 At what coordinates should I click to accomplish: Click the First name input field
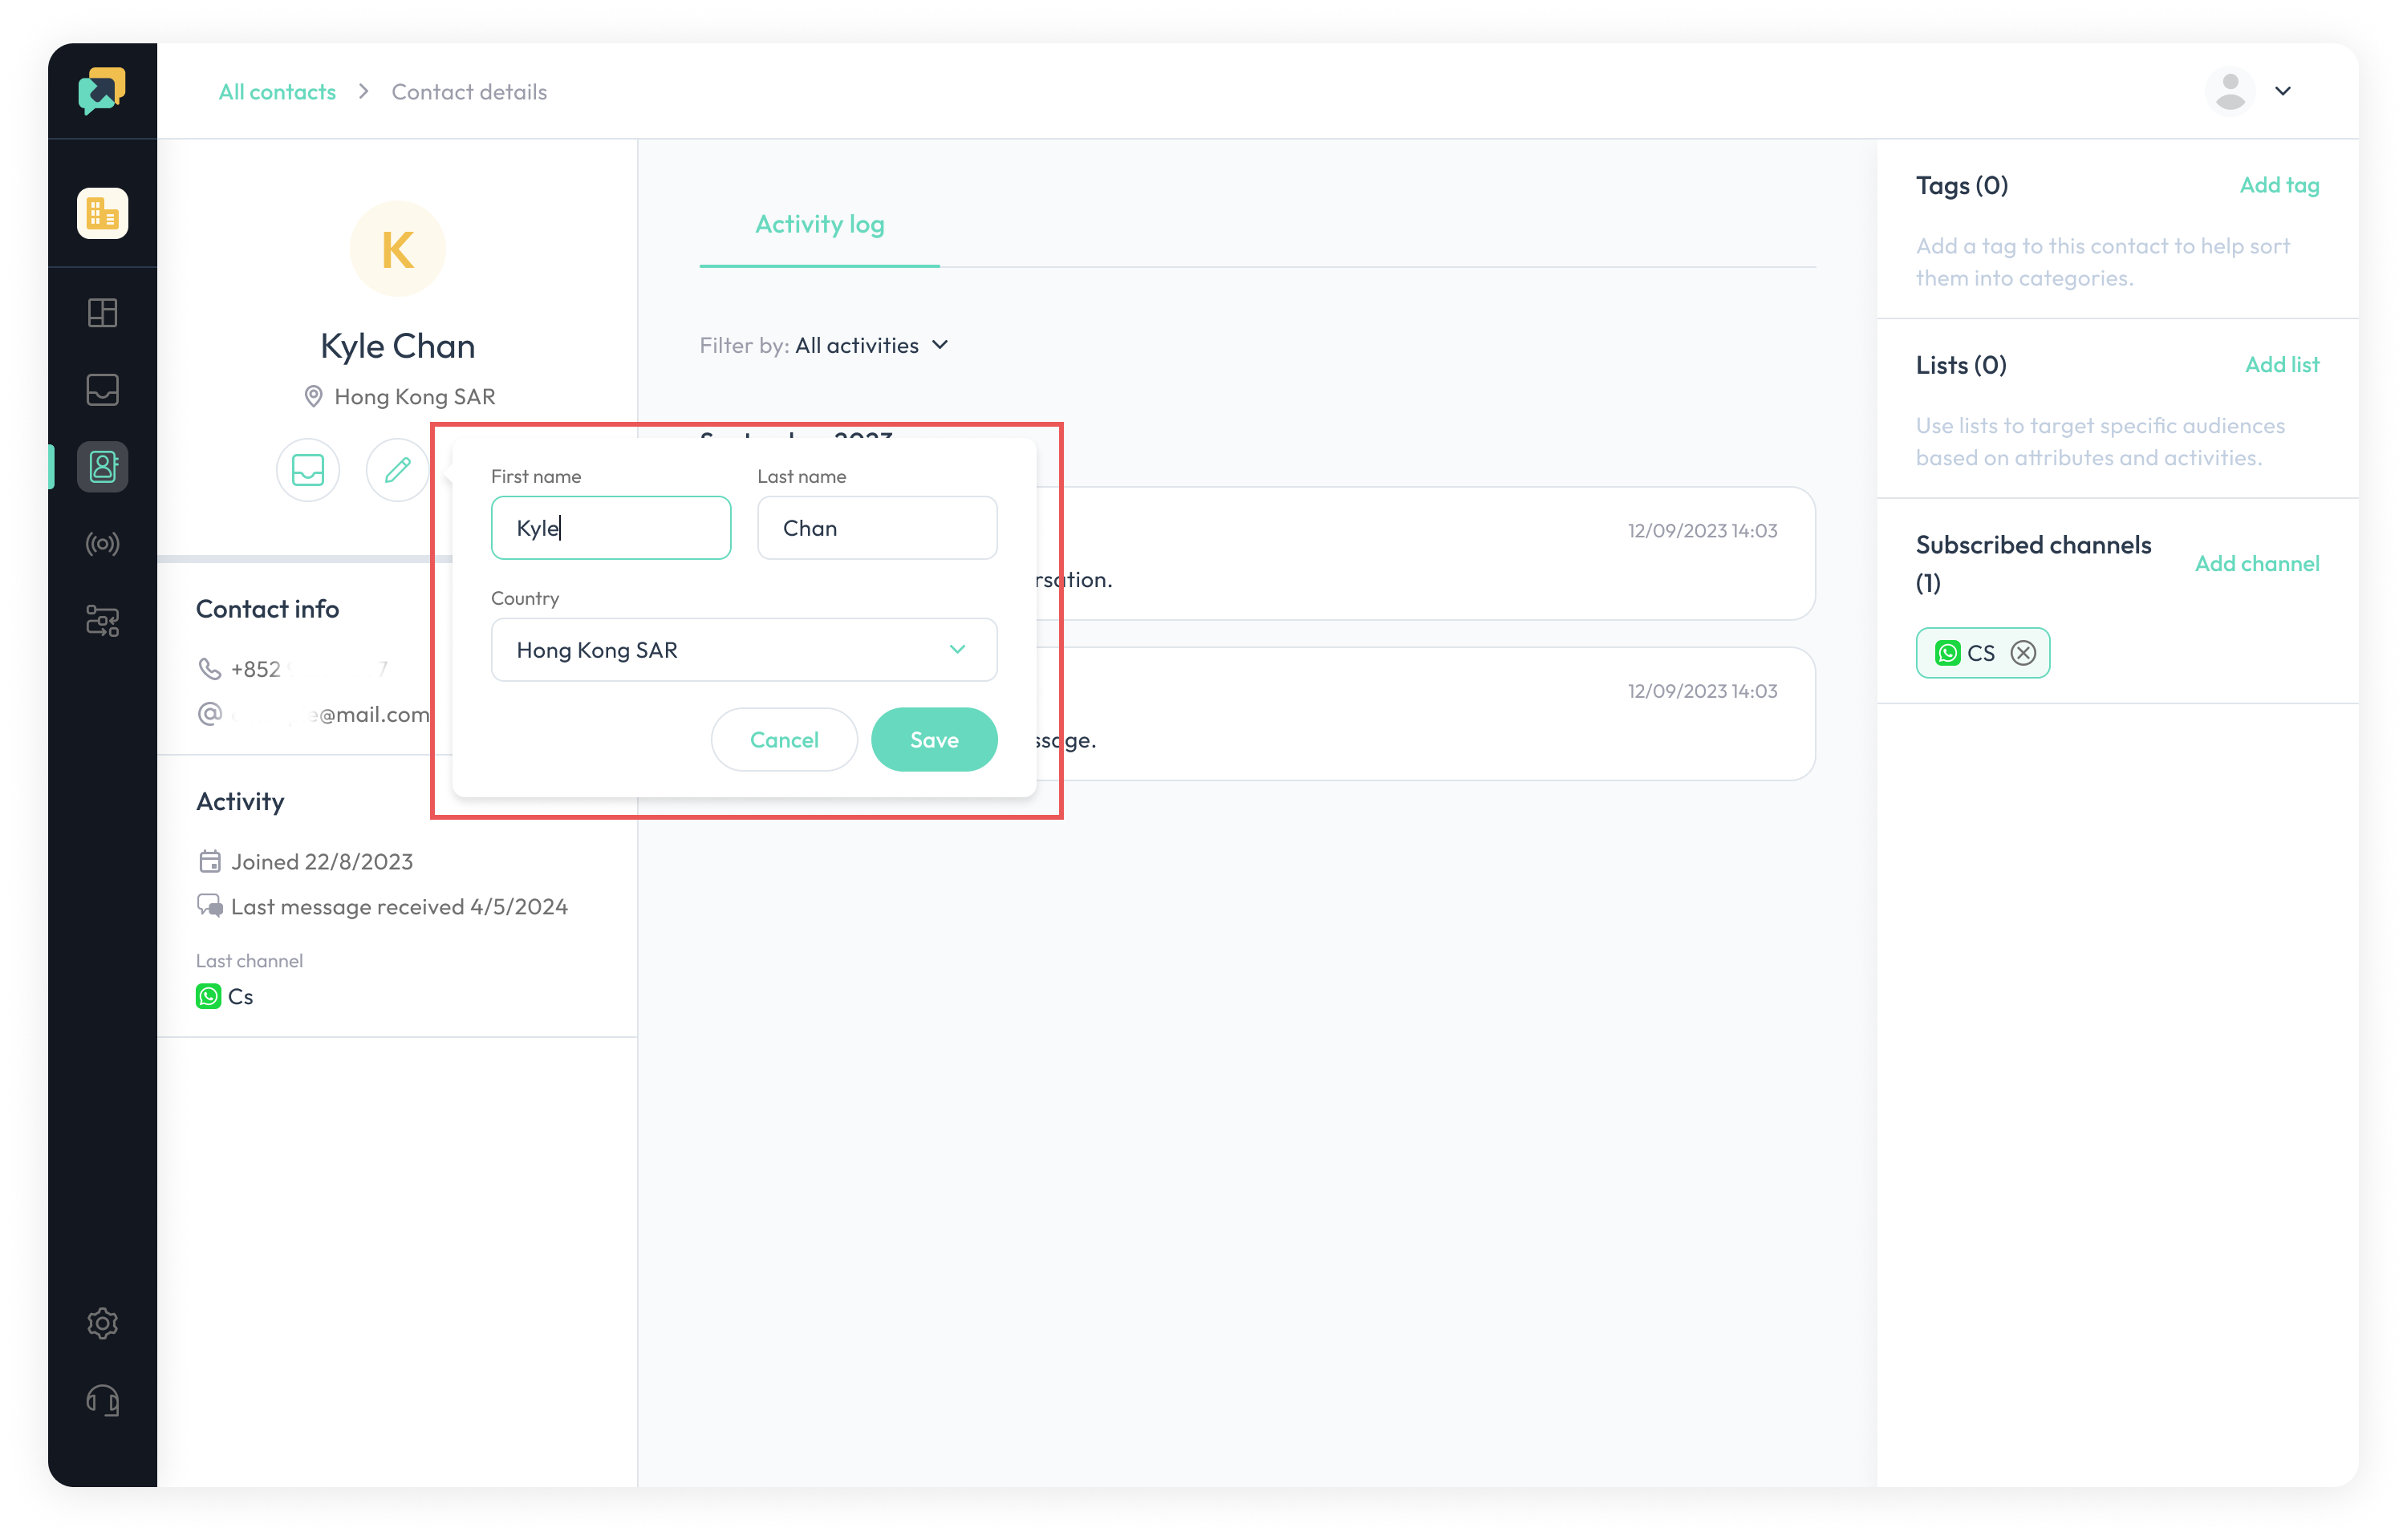pyautogui.click(x=611, y=526)
